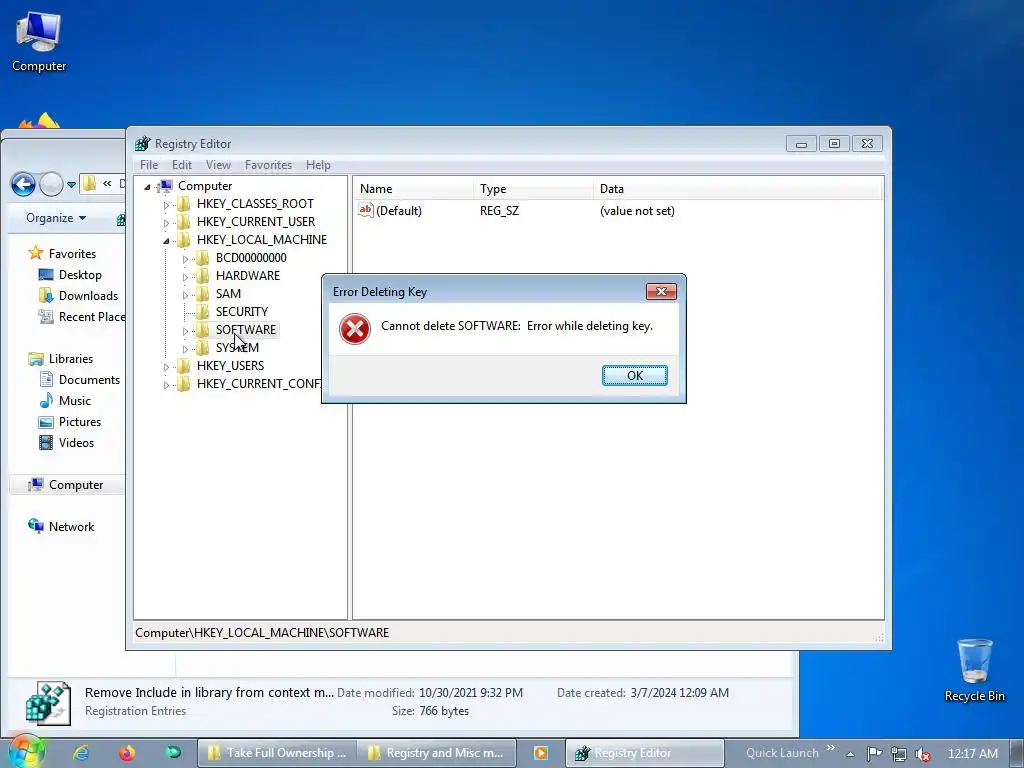Select the SOFTWARE key label
Image resolution: width=1024 pixels, height=768 pixels.
pyautogui.click(x=246, y=330)
